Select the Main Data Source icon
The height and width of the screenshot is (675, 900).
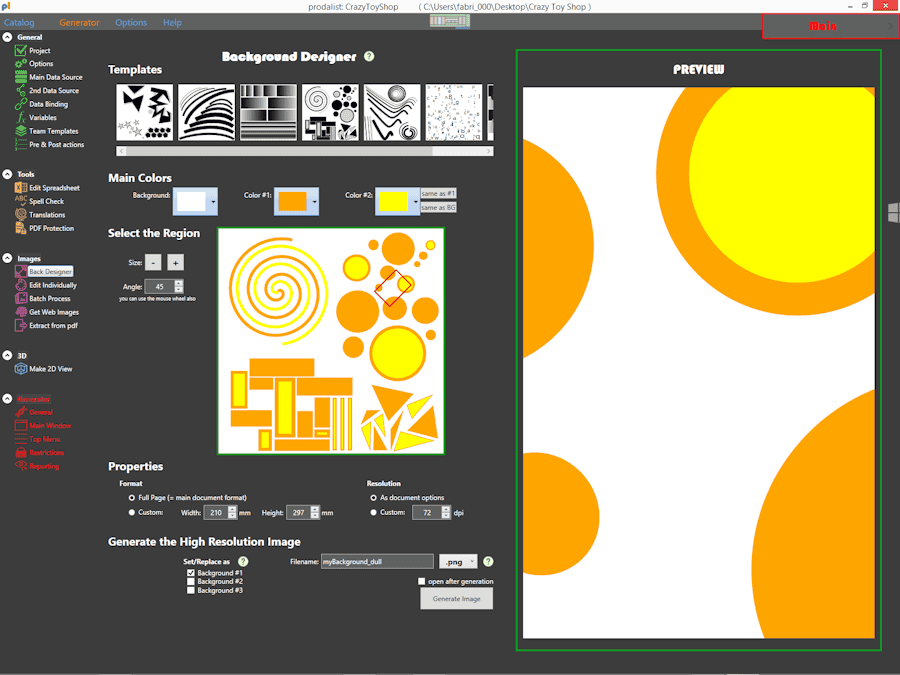pyautogui.click(x=21, y=77)
